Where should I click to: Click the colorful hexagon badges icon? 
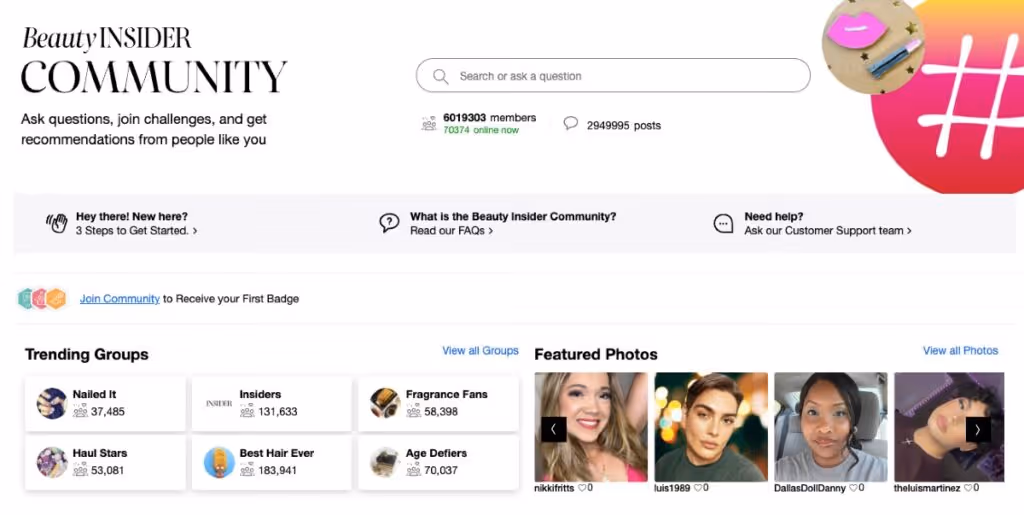click(x=42, y=298)
